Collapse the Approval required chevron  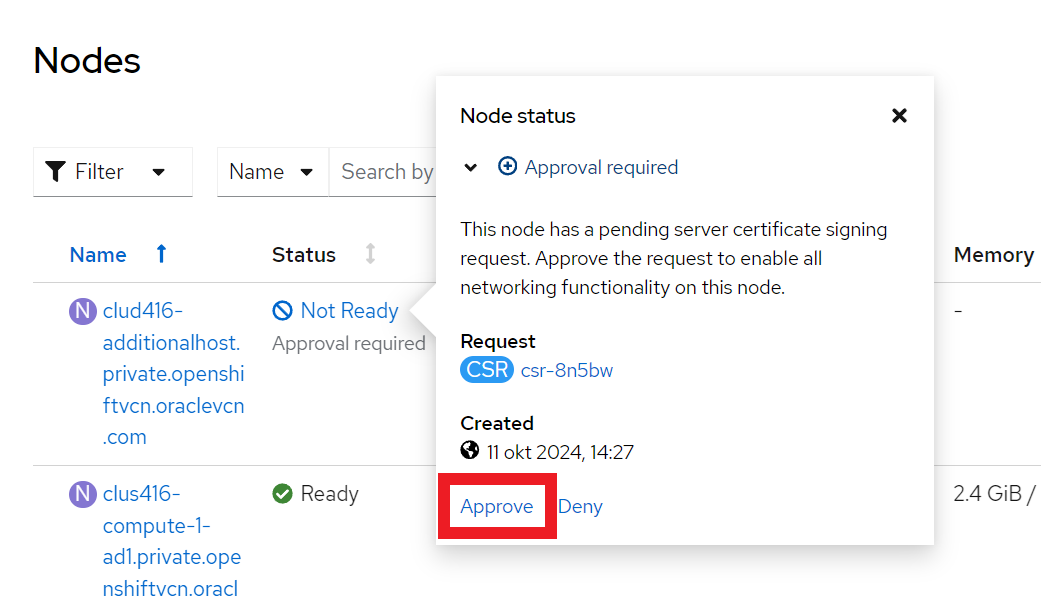click(471, 167)
